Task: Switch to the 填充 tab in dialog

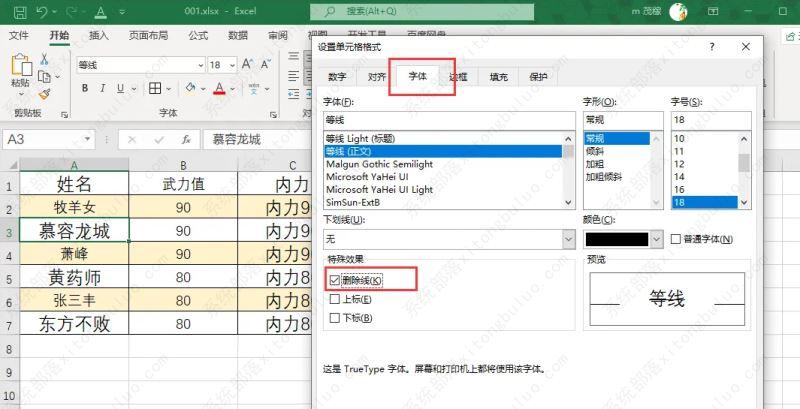Action: coord(498,77)
